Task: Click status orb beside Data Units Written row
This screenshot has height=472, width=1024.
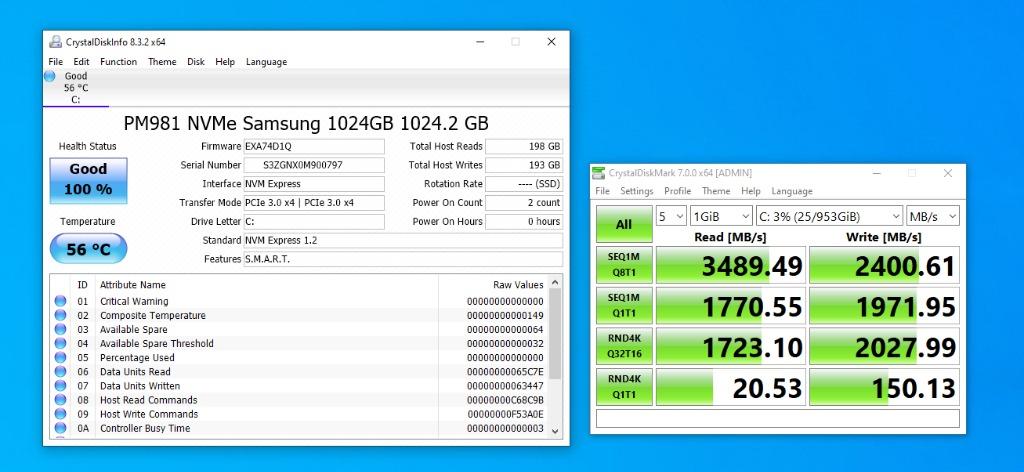Action: 61,386
